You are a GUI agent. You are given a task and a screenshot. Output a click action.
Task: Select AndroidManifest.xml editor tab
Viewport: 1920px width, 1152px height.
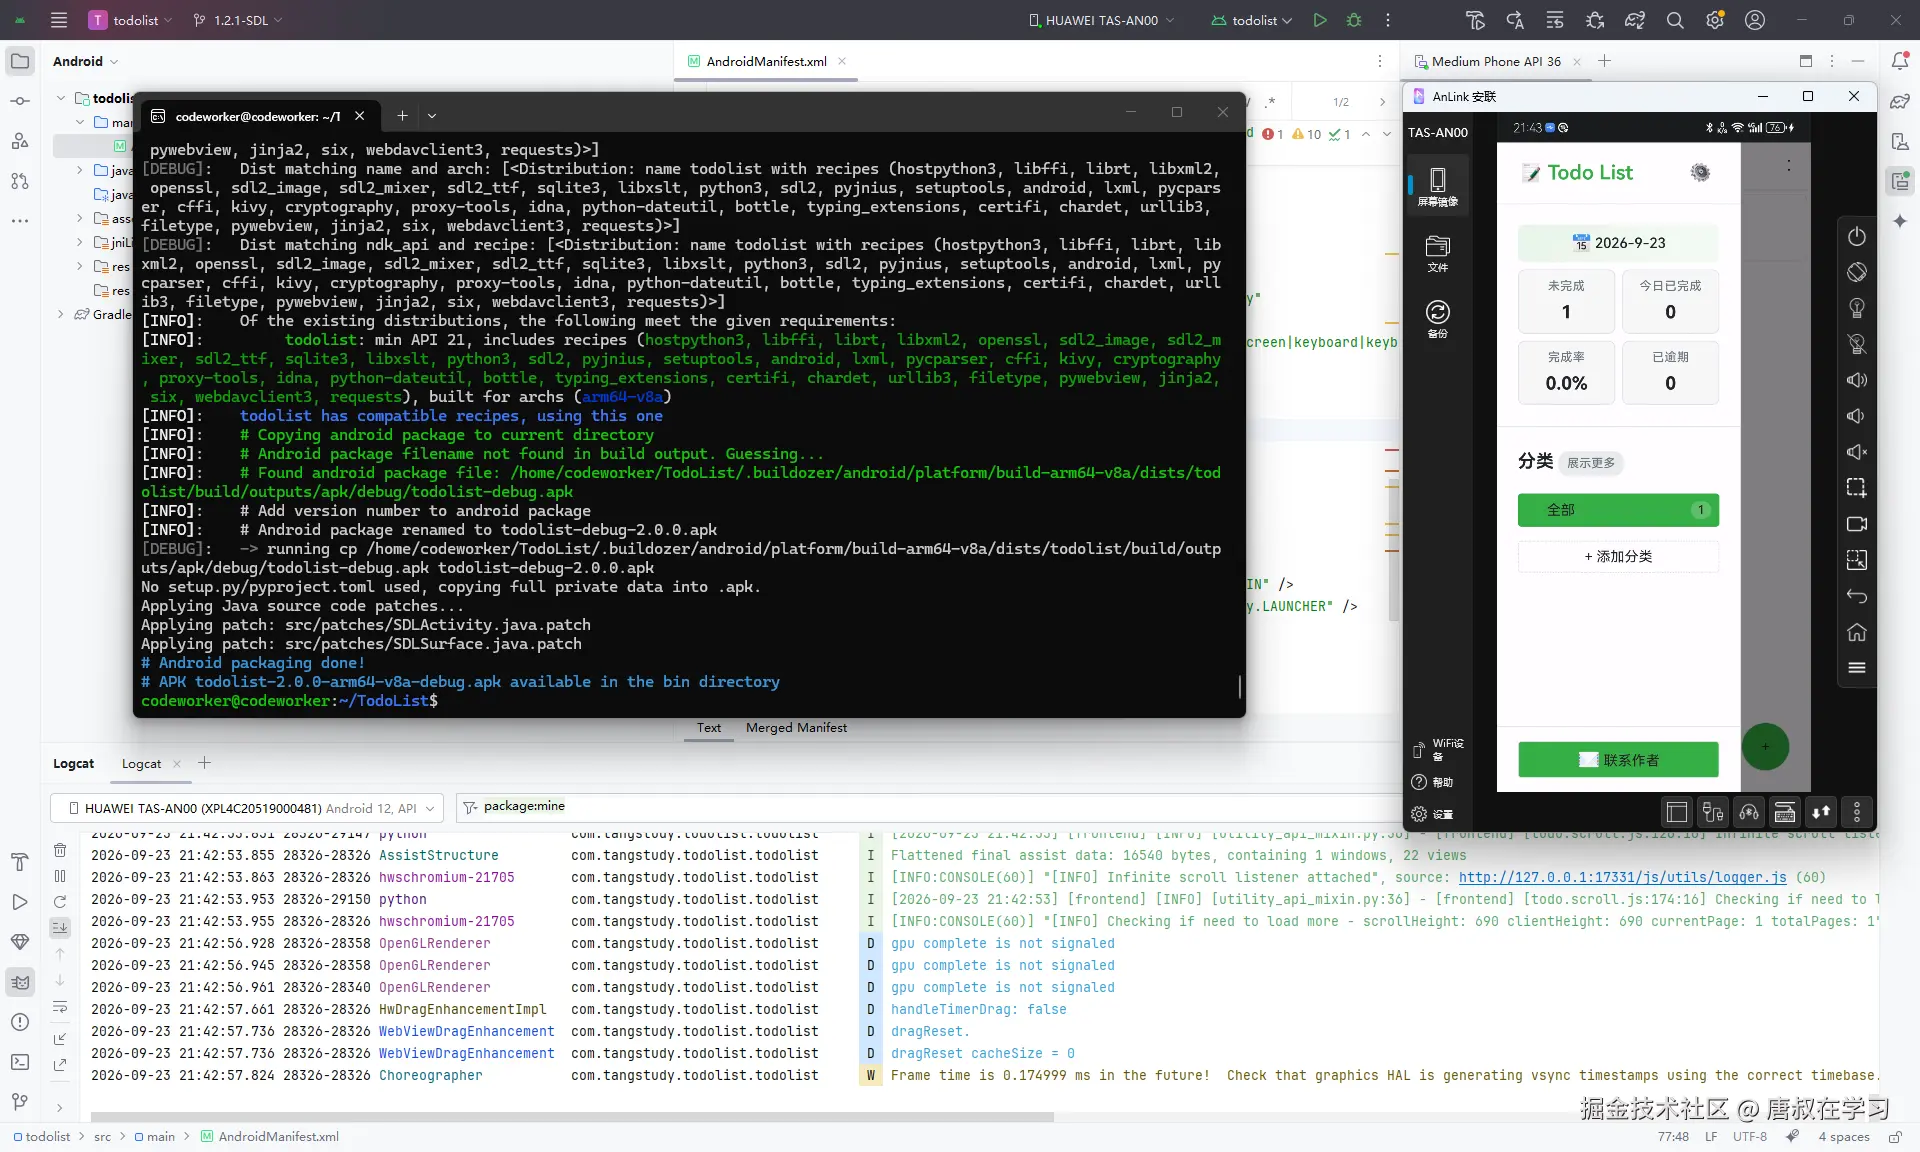point(766,61)
